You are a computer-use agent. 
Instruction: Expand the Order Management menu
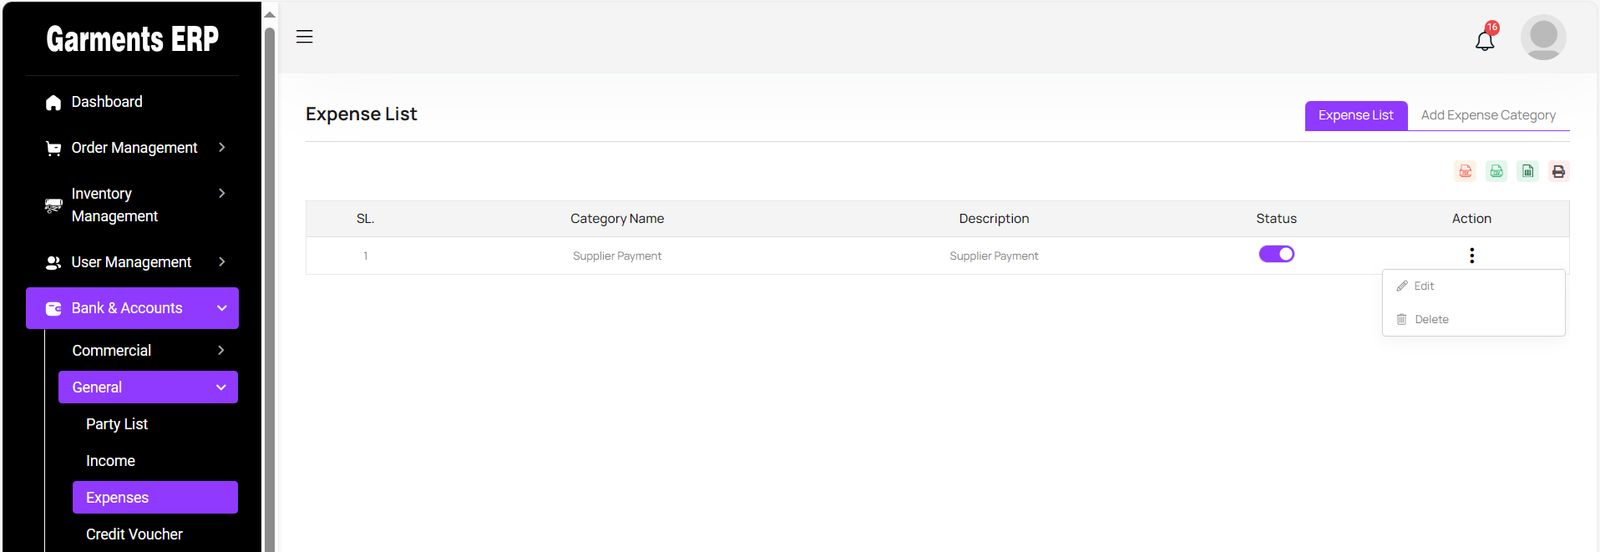click(x=134, y=148)
